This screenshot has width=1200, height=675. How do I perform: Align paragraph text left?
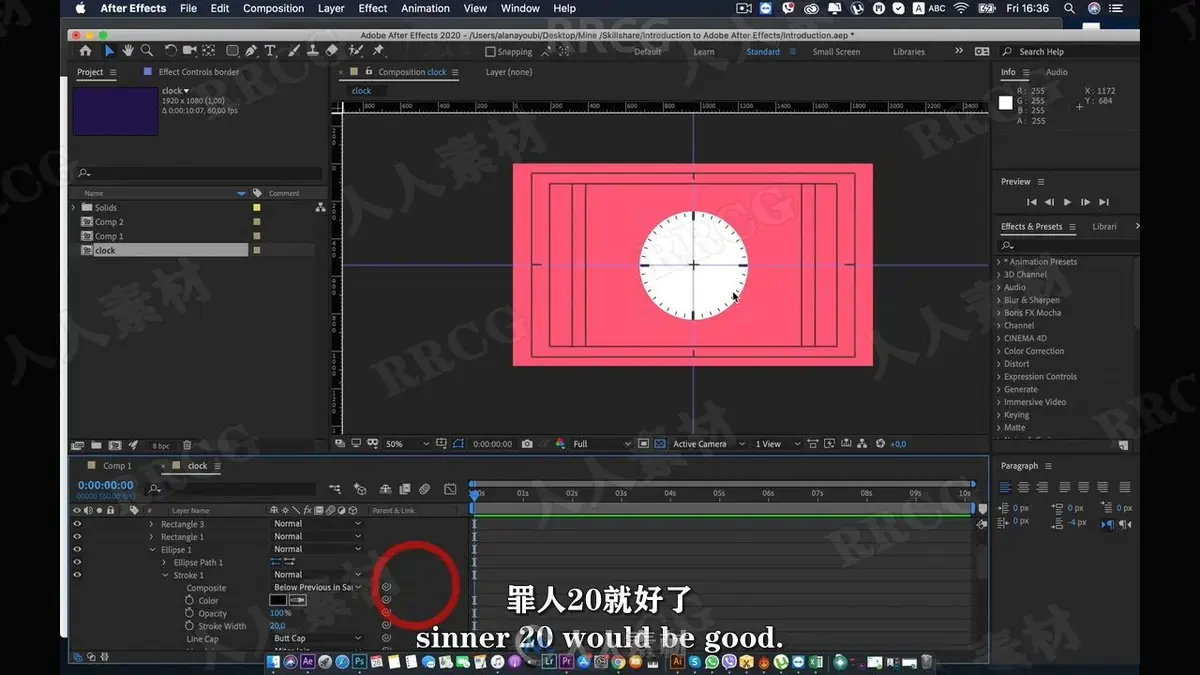click(1005, 487)
